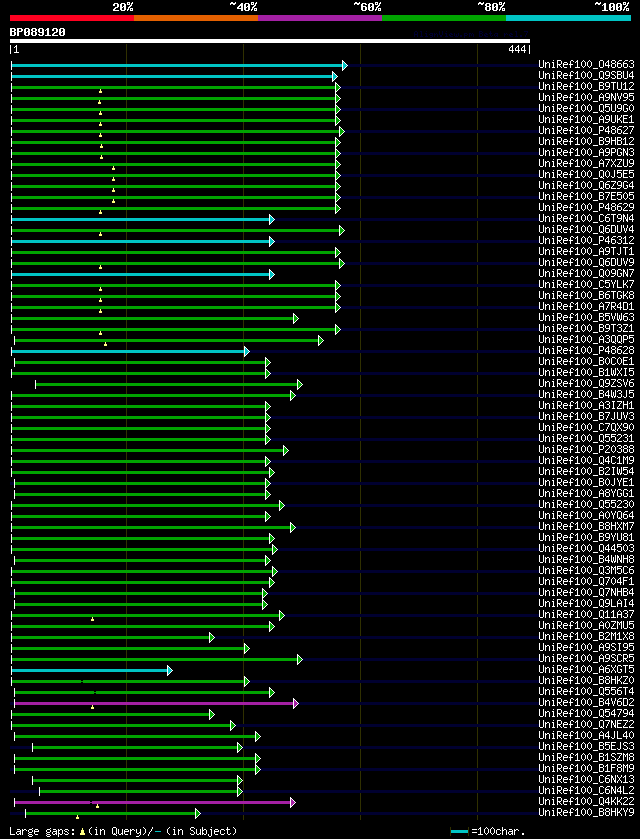Click the UniRef100_A7XZU9 label
Viewport: 640px width, 839px height.
coord(586,164)
